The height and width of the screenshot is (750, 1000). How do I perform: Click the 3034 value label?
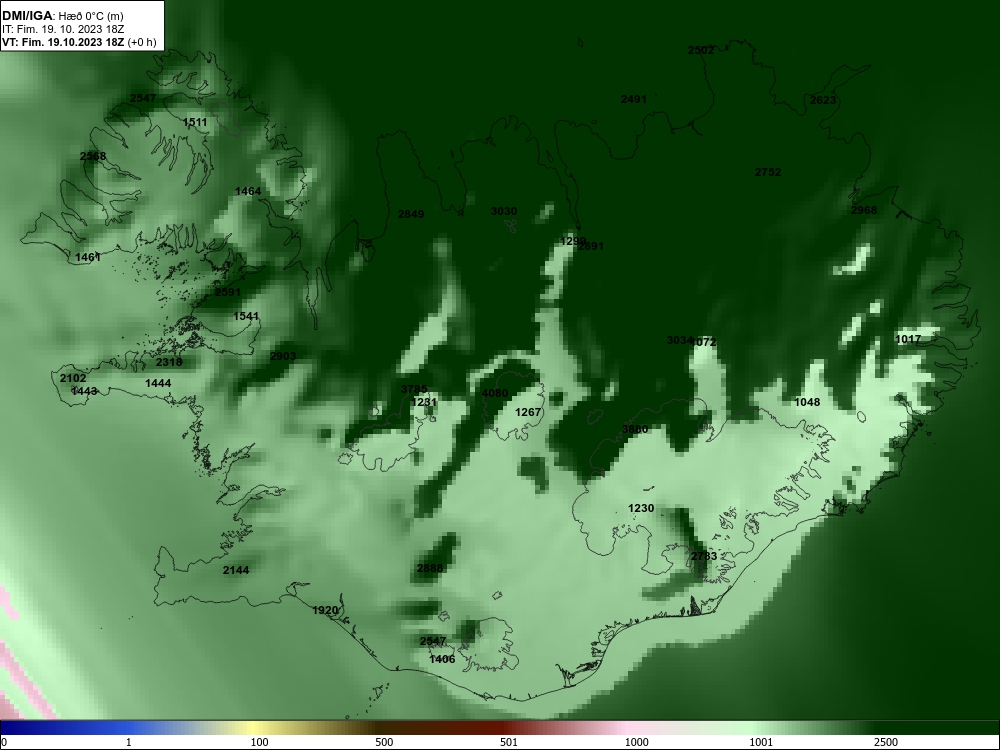coord(679,341)
